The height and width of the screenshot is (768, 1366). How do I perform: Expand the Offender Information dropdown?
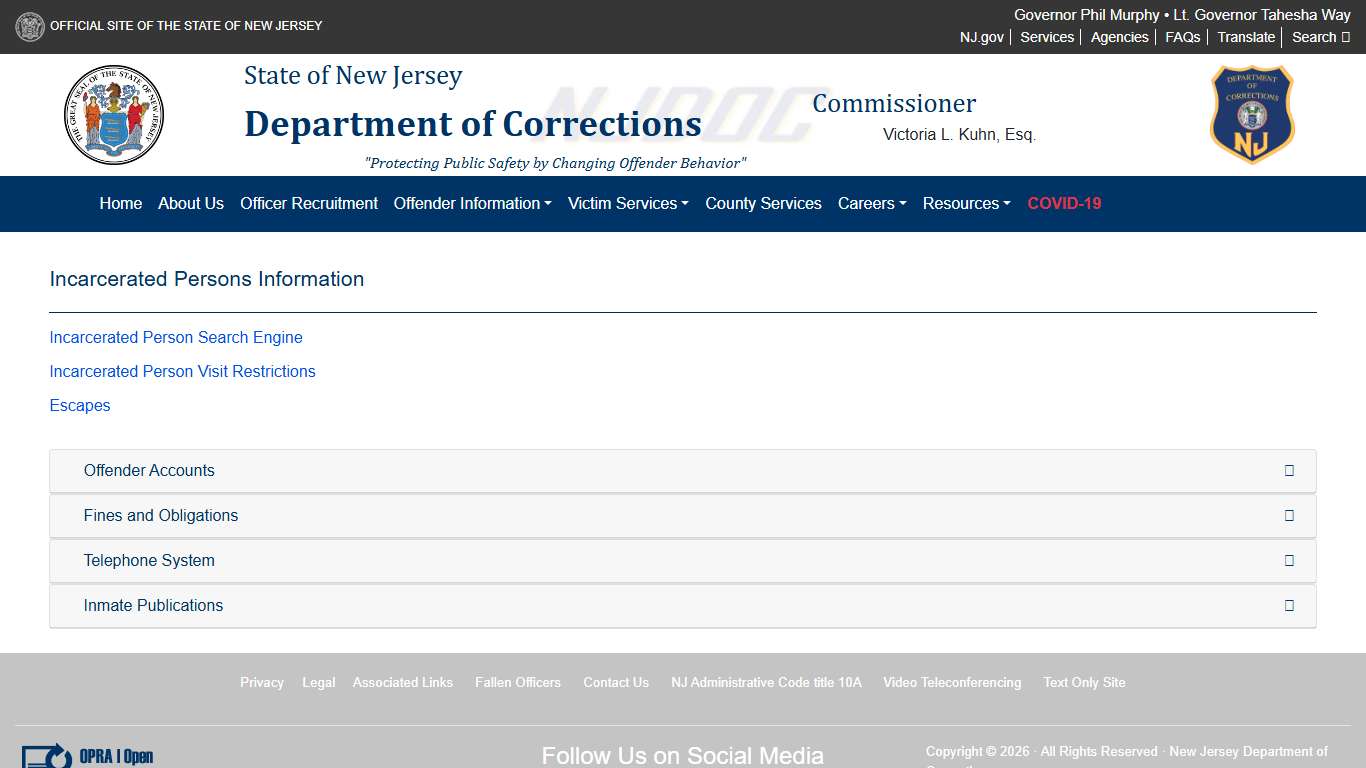pyautogui.click(x=472, y=204)
